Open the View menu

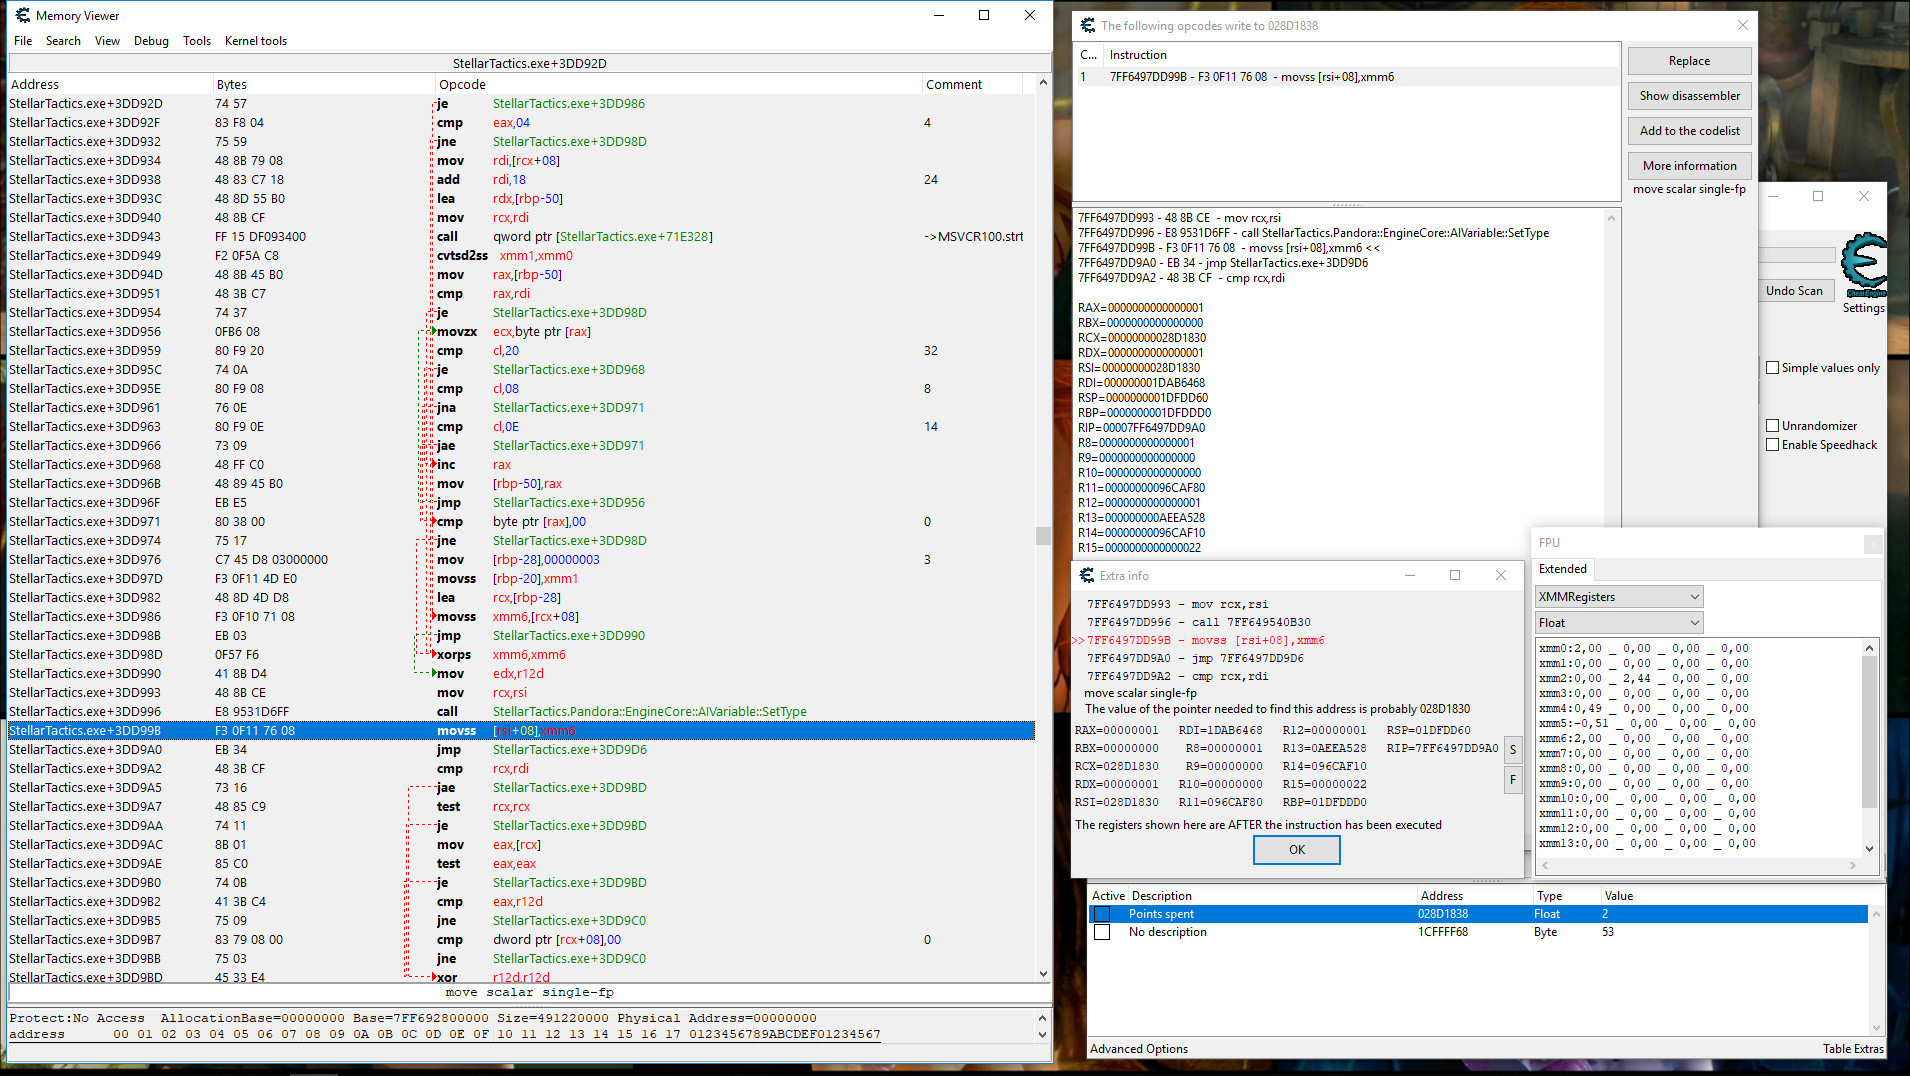pyautogui.click(x=107, y=41)
